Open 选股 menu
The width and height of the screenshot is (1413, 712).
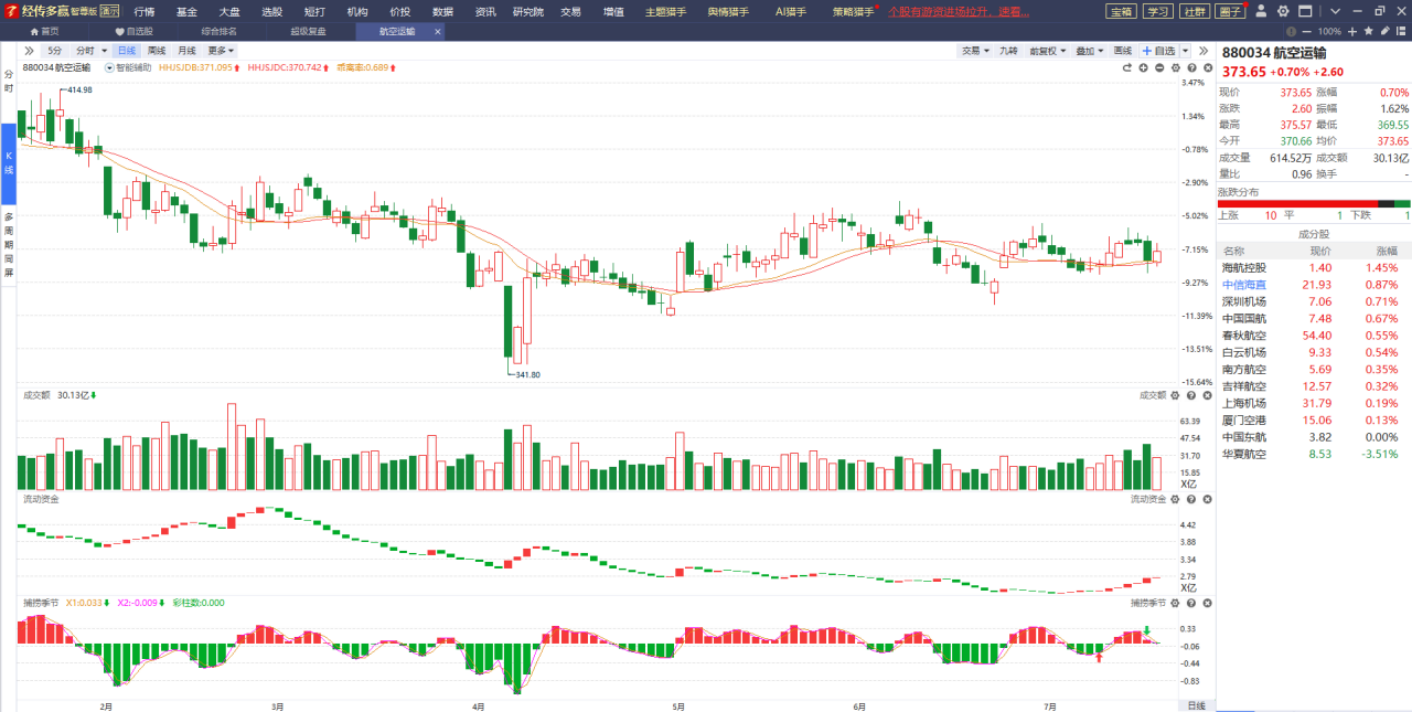[272, 12]
